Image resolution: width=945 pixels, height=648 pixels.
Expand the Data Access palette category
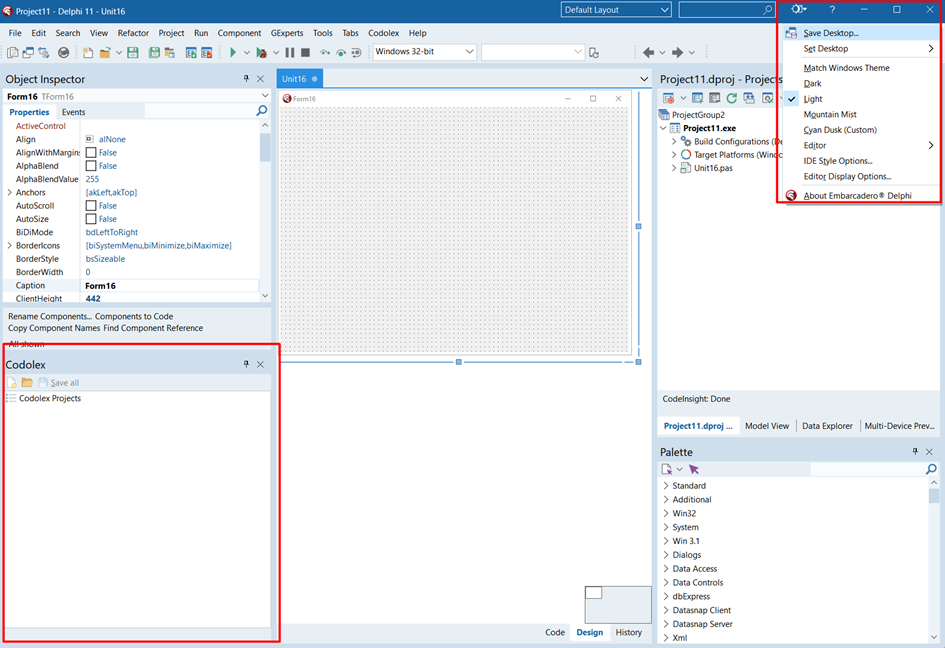[x=665, y=568]
